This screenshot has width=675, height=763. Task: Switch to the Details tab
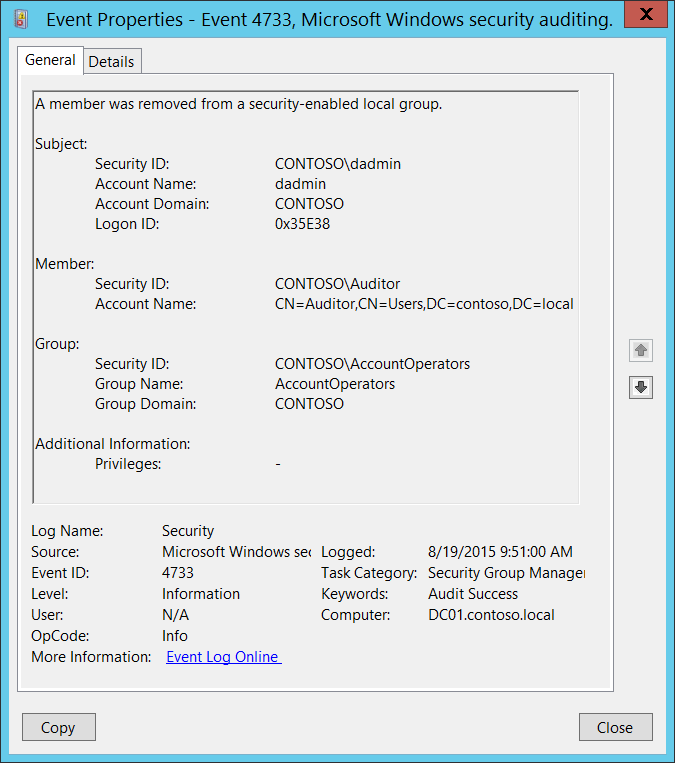pos(111,62)
